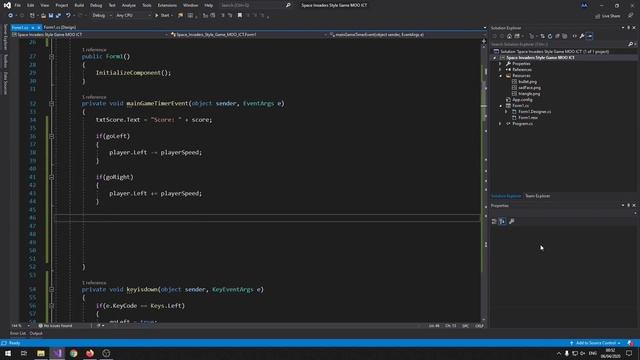Collapse the mainGameTimerEvent method in the code editor
This screenshot has height=360, width=640.
click(51, 104)
